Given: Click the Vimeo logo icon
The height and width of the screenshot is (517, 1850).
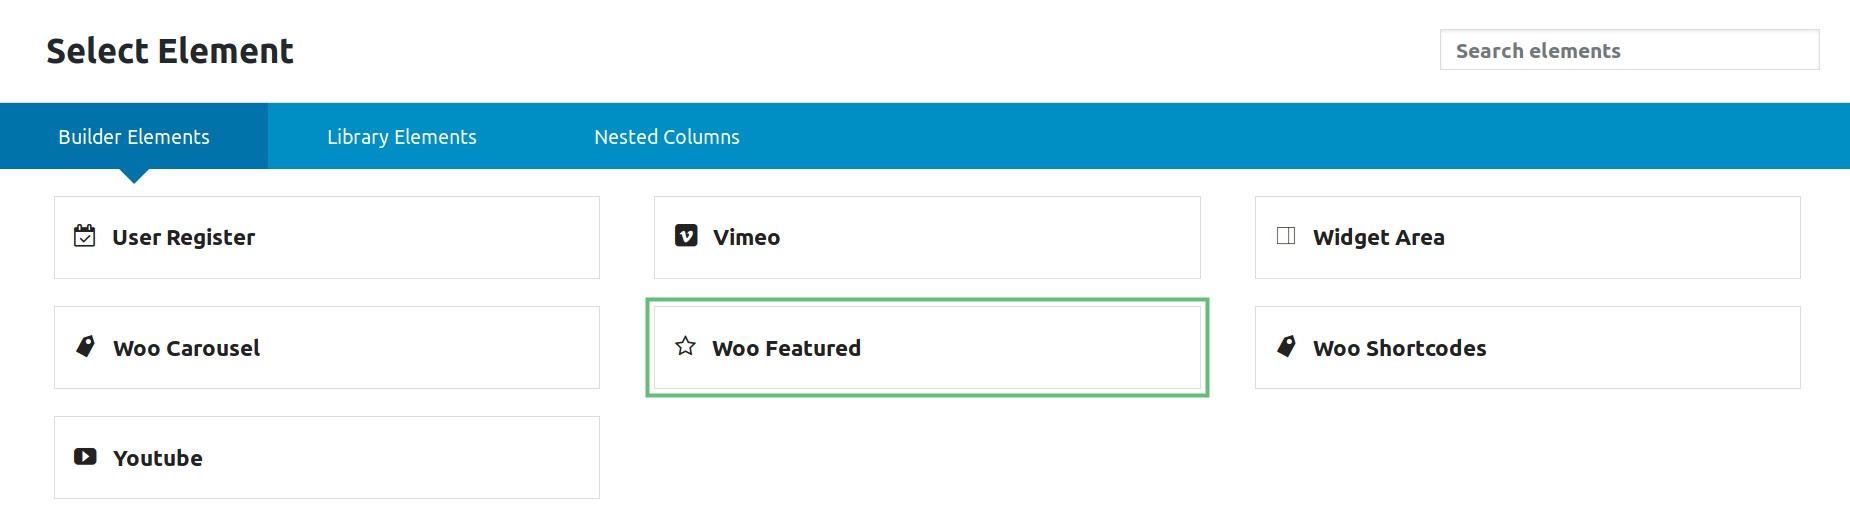Looking at the screenshot, I should [686, 236].
